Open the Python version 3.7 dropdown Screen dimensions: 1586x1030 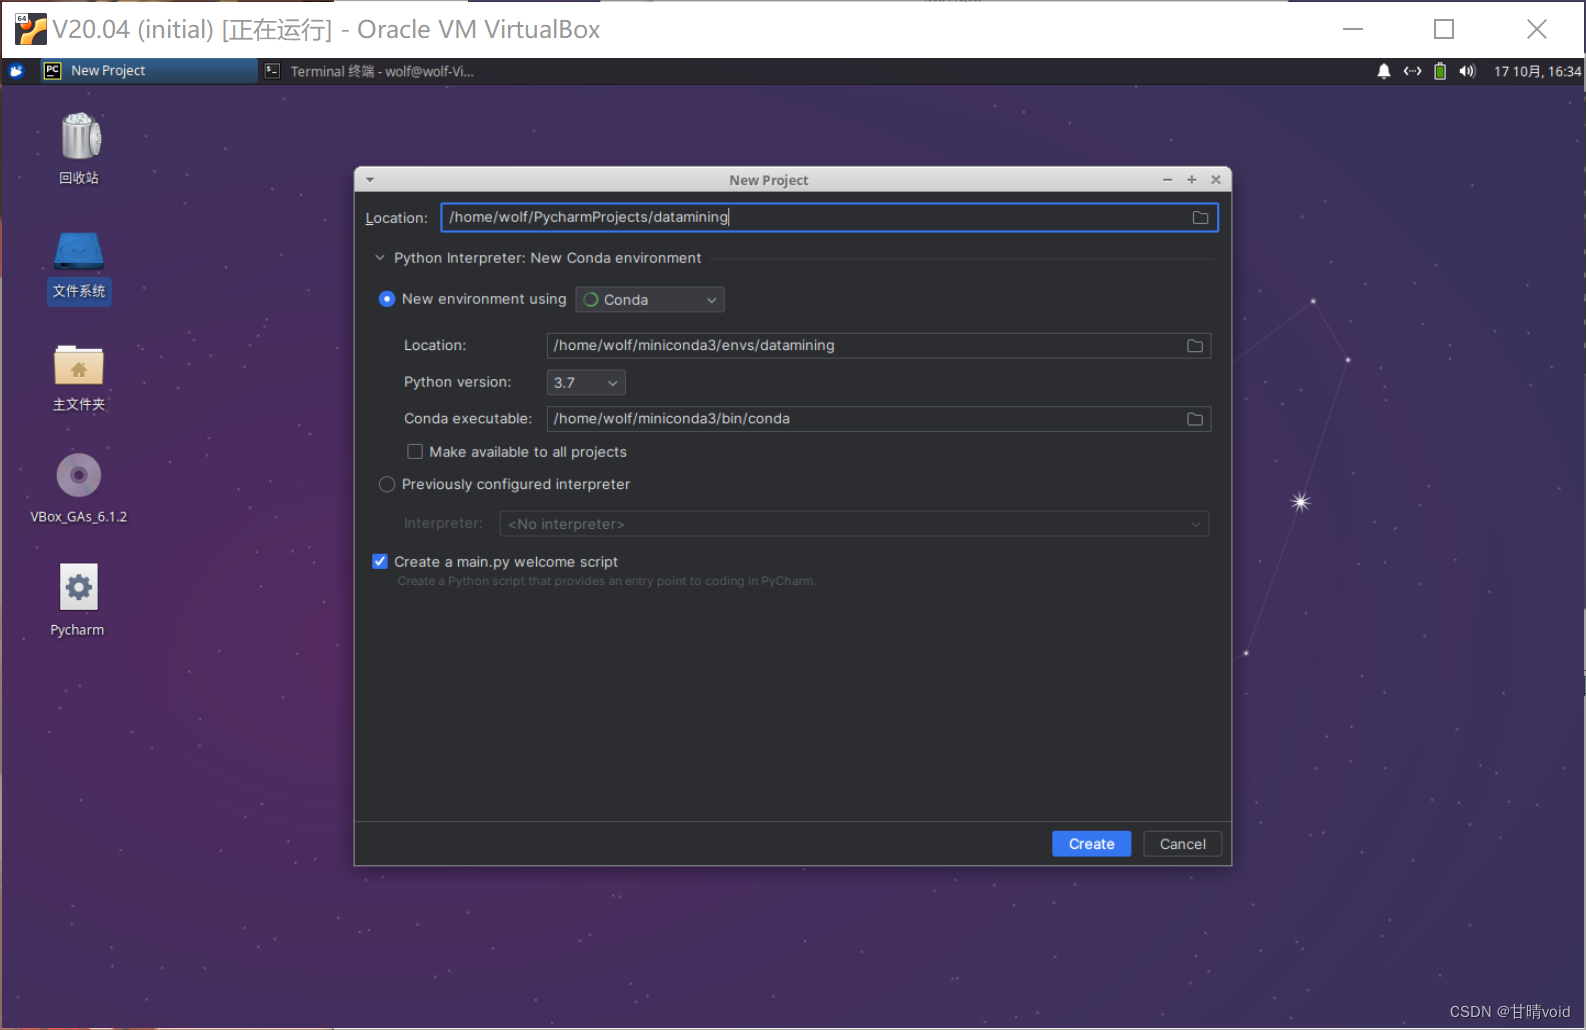point(586,383)
